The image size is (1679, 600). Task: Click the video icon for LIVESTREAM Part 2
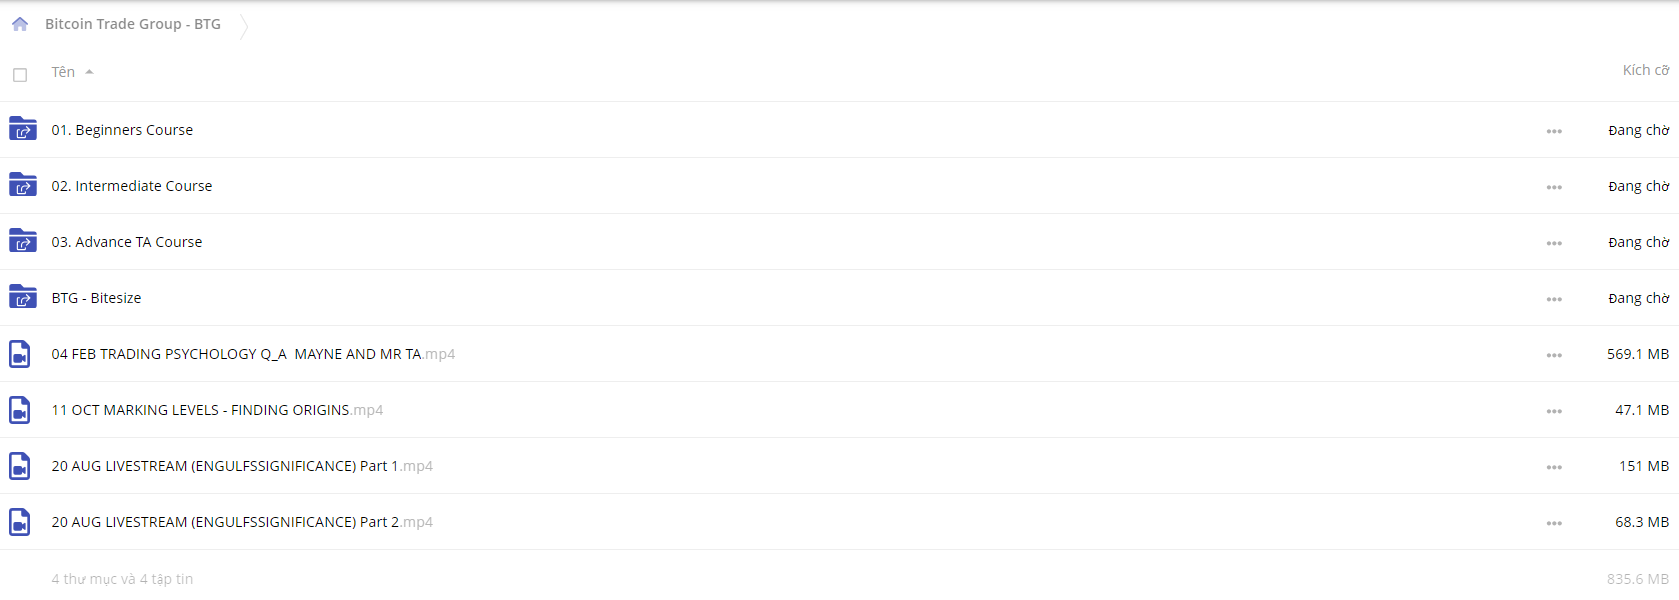20,522
